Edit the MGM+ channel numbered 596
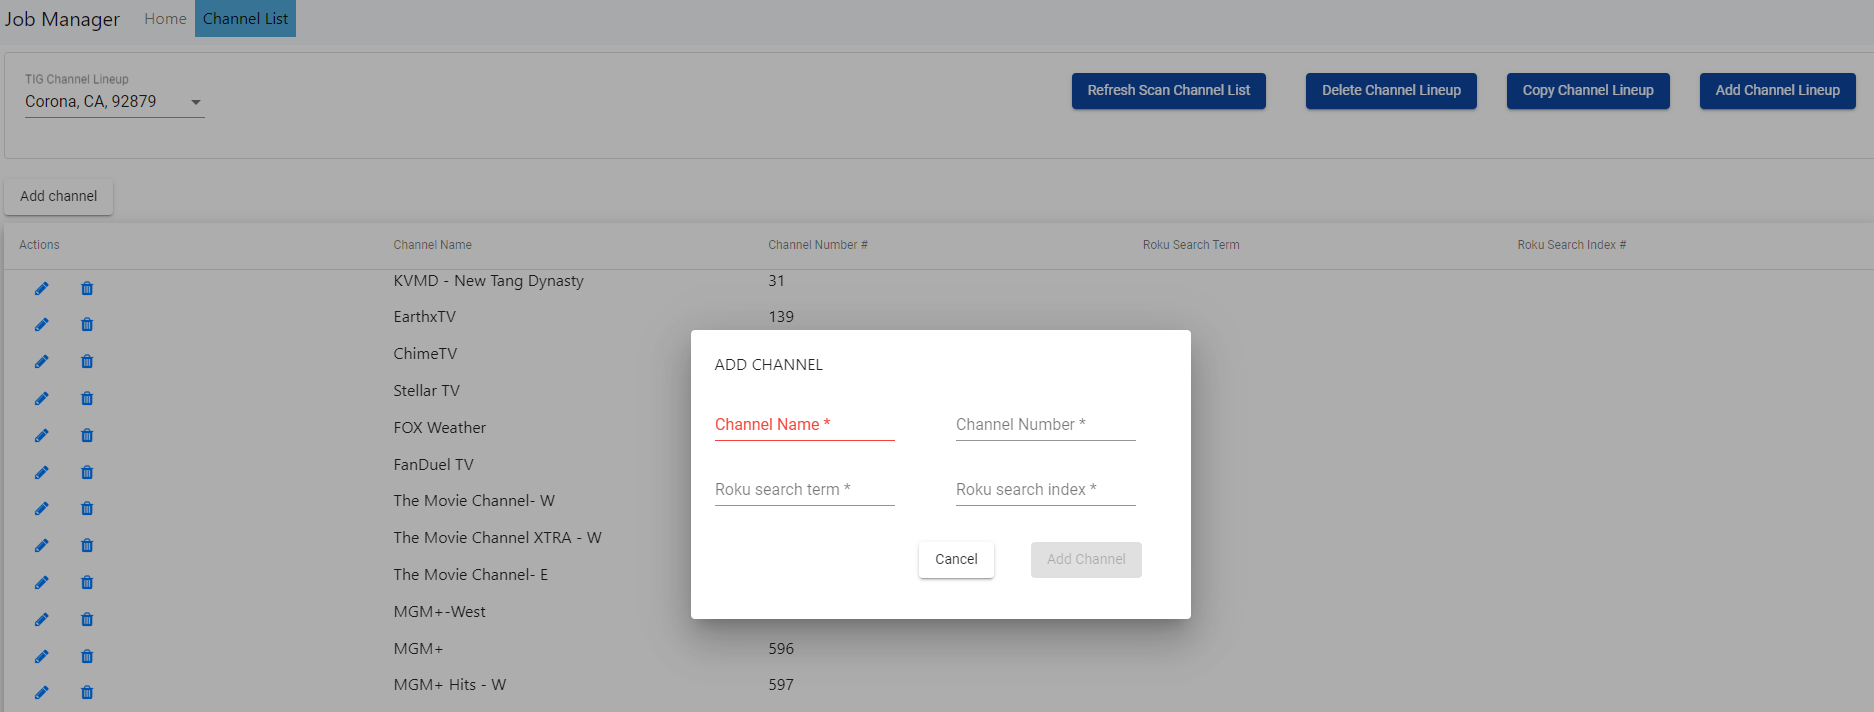Viewport: 1874px width, 712px height. [41, 656]
